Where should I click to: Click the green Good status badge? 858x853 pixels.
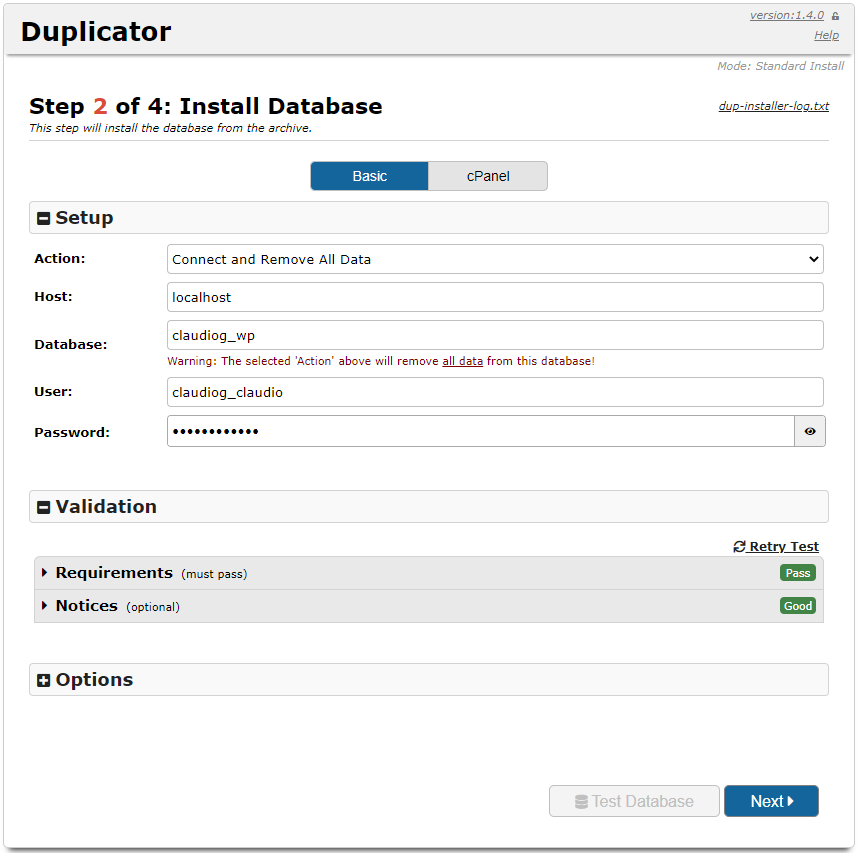797,606
